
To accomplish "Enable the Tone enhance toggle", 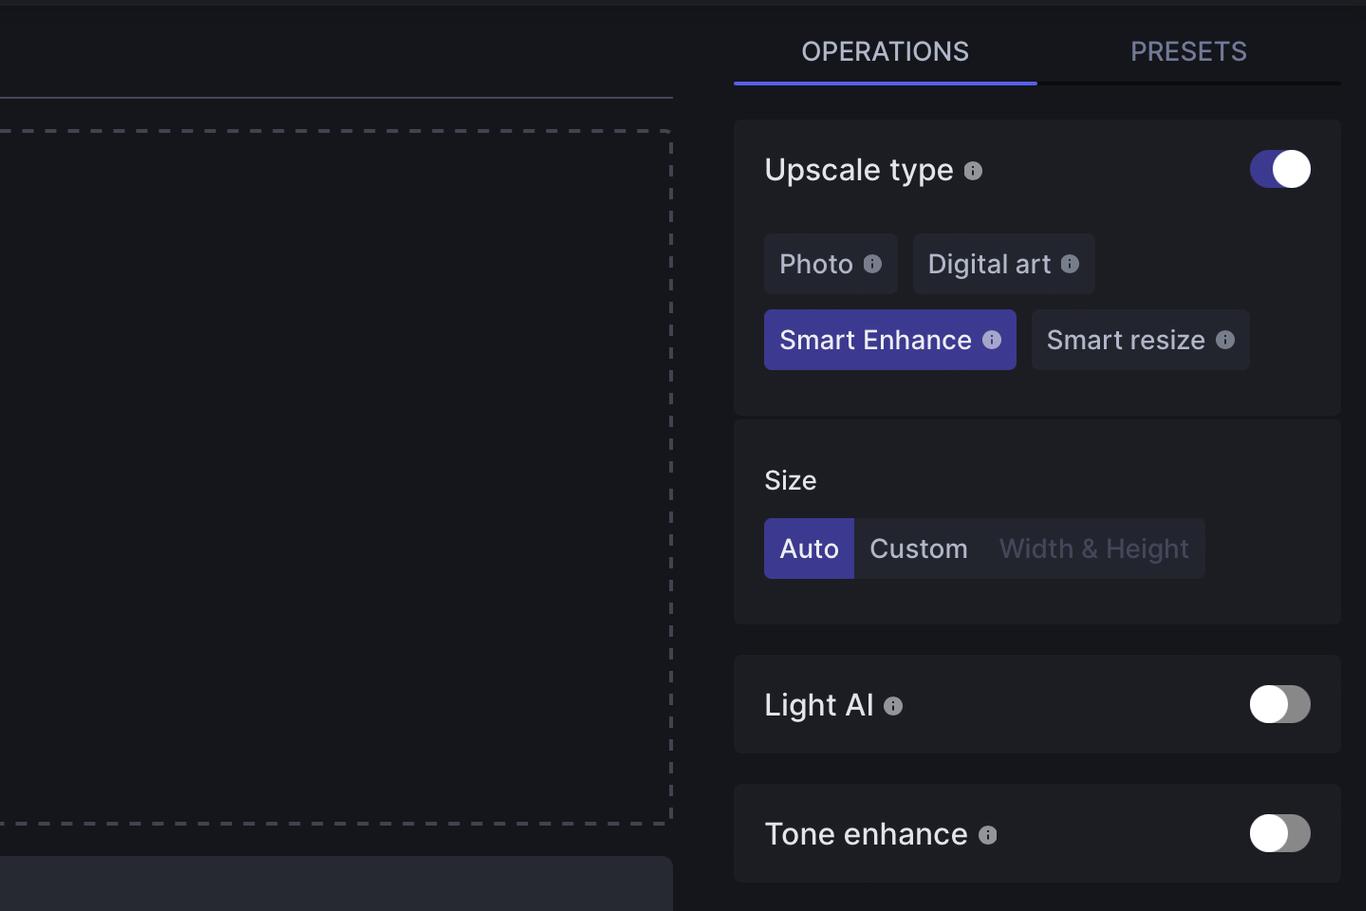I will point(1280,833).
